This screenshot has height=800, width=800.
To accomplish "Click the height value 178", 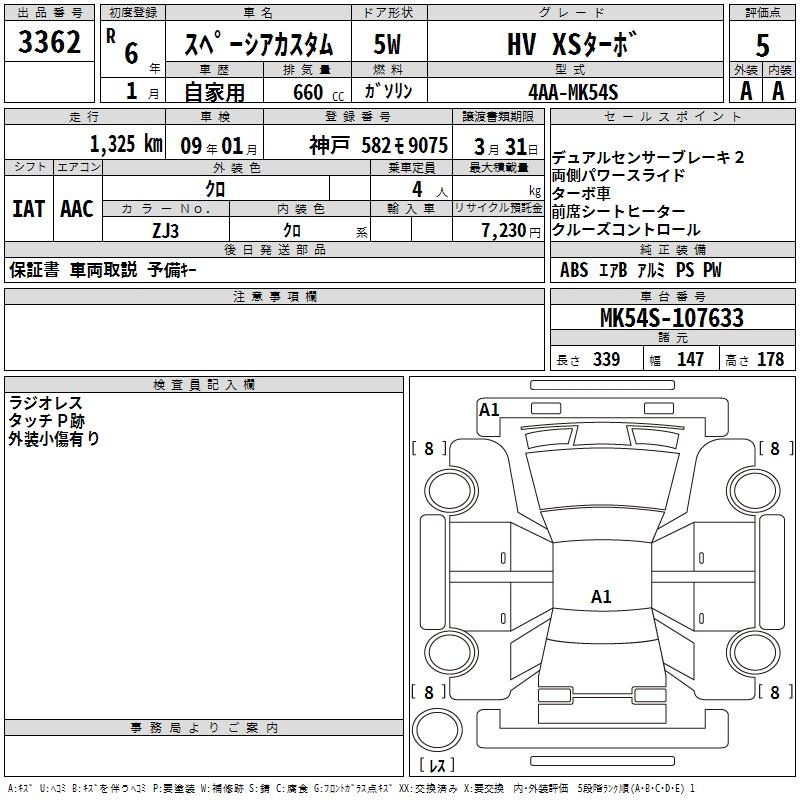I will pos(770,359).
